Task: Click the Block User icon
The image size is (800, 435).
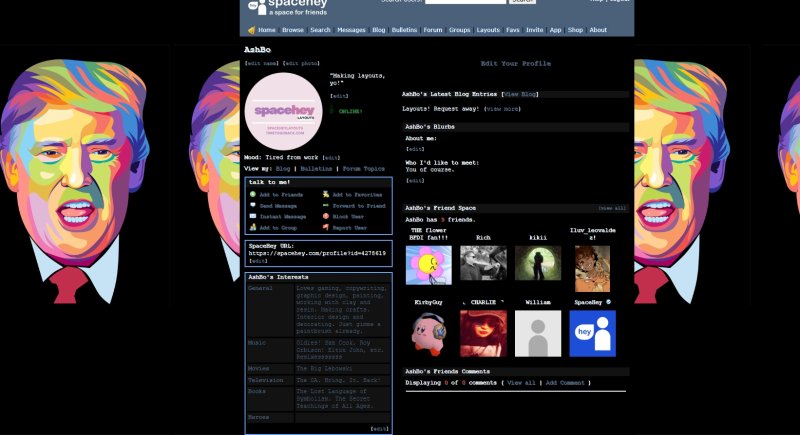Action: (326, 216)
